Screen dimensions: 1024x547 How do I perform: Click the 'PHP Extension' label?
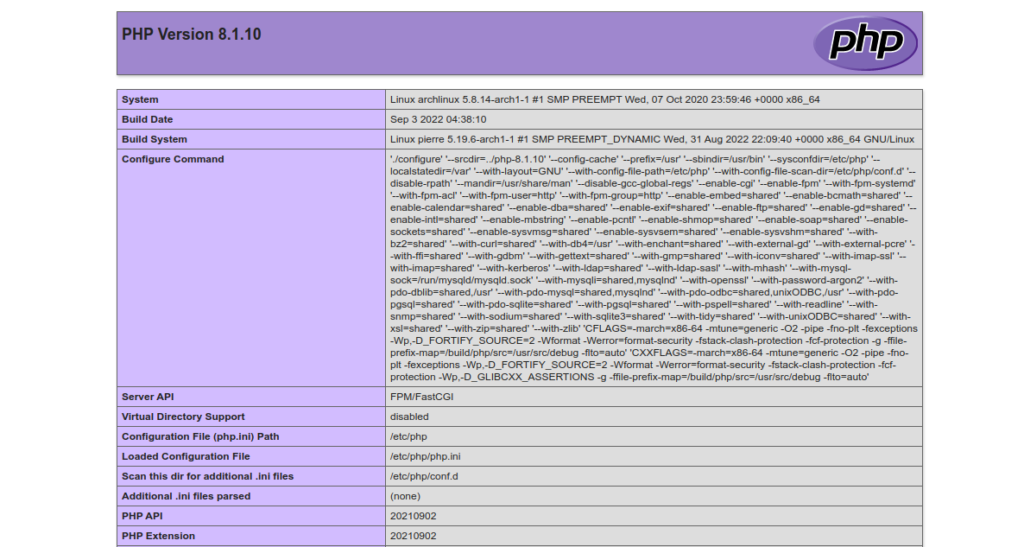pos(158,536)
